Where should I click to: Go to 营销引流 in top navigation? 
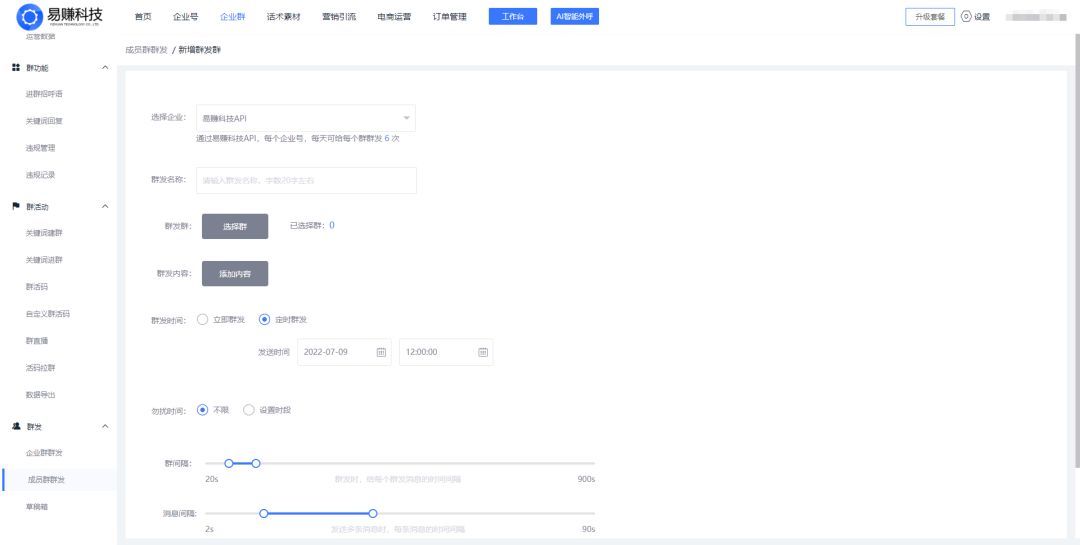pos(338,17)
